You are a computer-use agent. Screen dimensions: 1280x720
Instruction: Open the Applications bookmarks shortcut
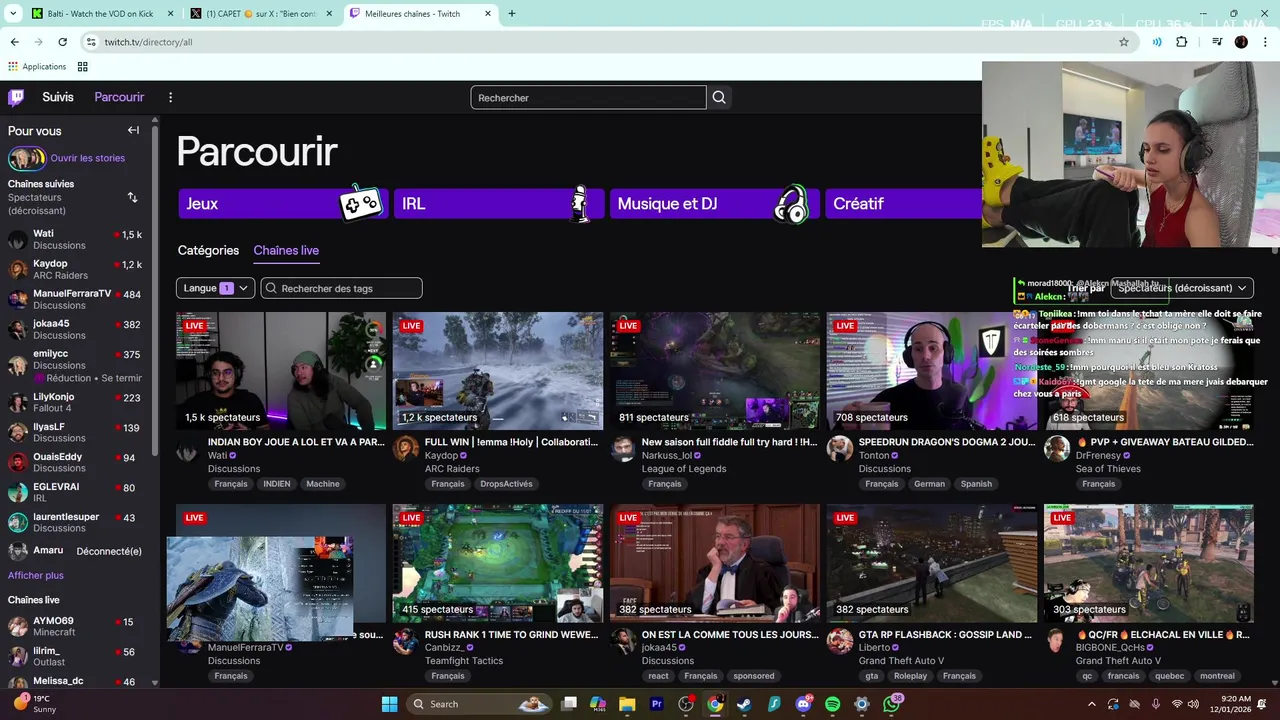point(37,67)
